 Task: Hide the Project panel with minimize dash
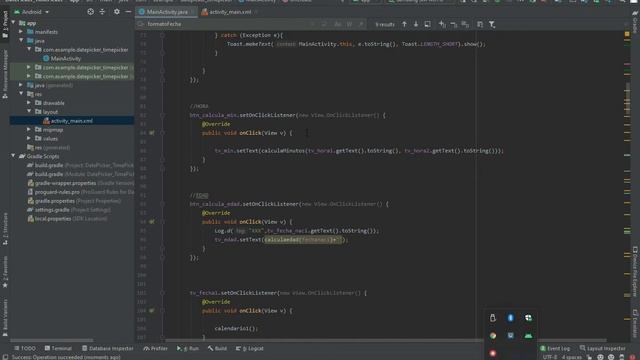point(128,12)
